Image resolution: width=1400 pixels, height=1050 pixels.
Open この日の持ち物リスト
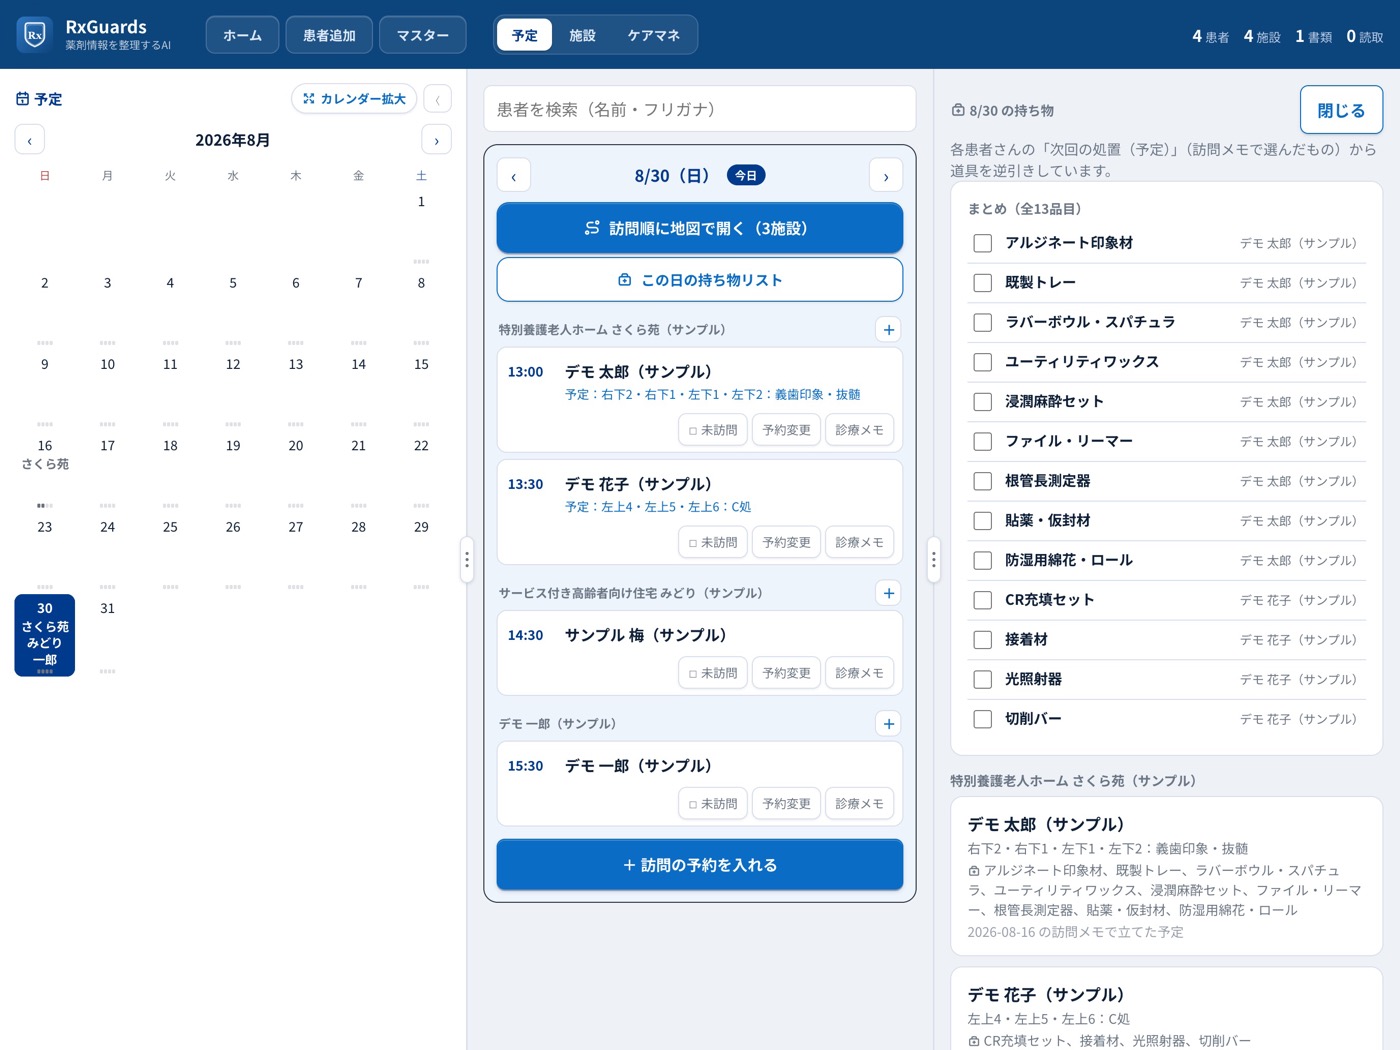point(700,280)
